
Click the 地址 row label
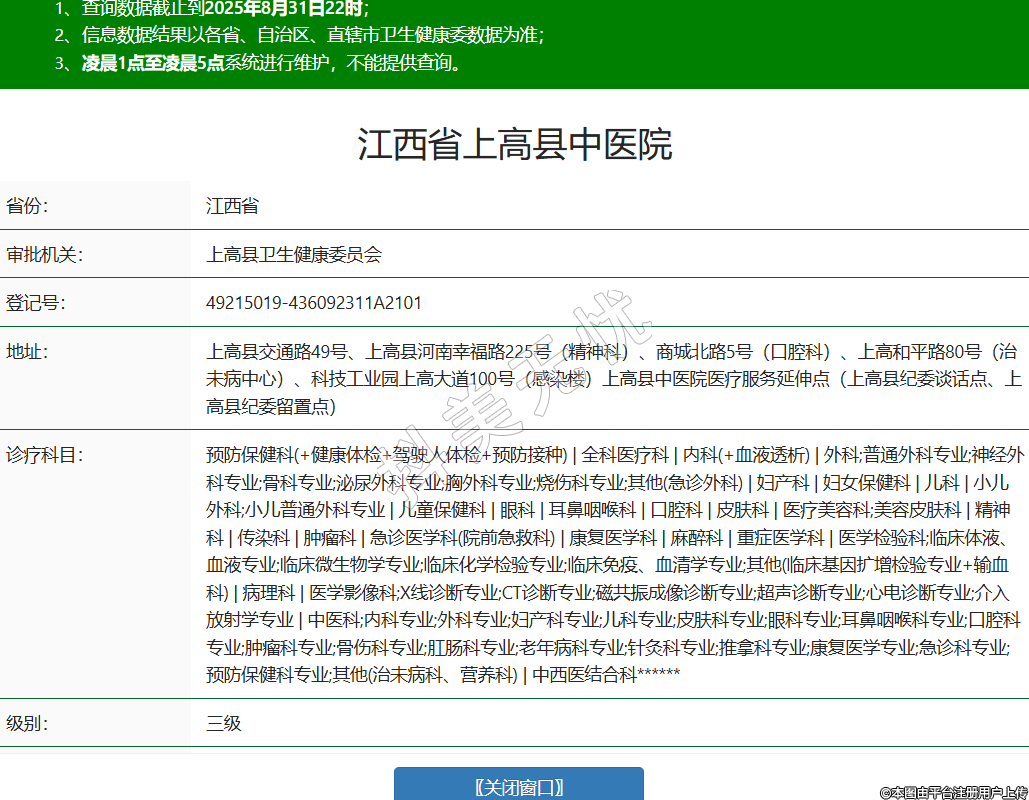click(x=28, y=352)
